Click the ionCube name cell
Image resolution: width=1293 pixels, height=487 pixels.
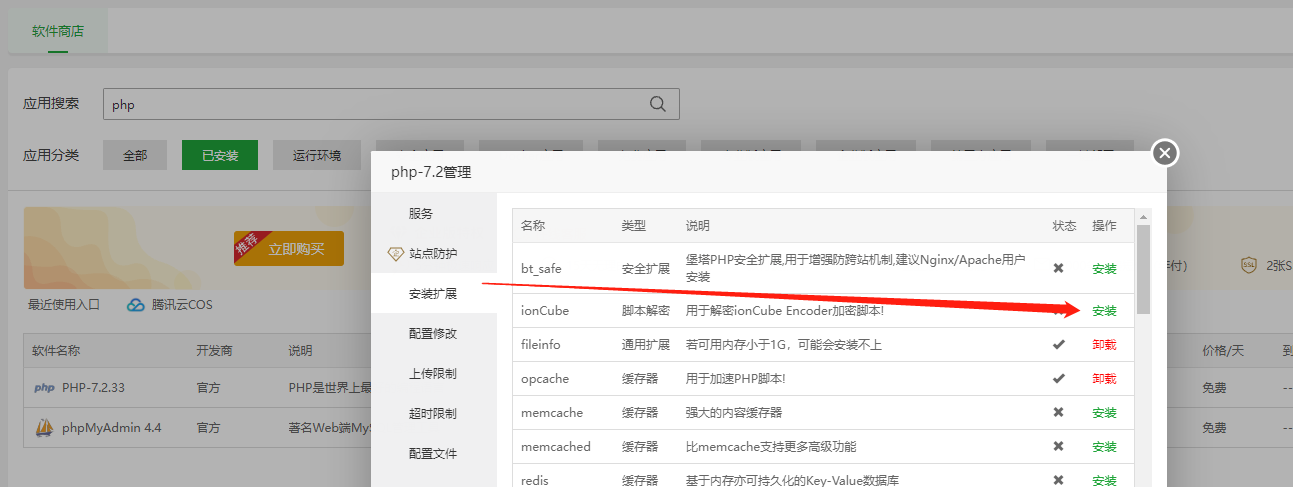pos(545,311)
